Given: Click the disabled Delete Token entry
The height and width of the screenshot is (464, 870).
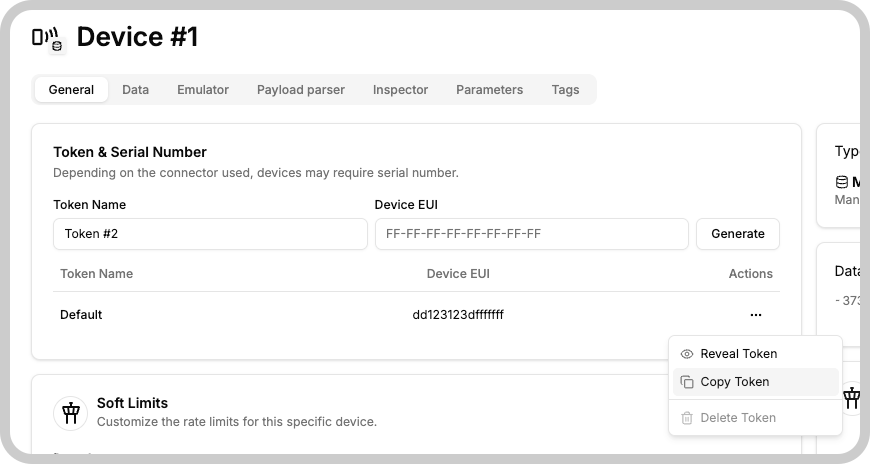Looking at the screenshot, I should pyautogui.click(x=755, y=418).
